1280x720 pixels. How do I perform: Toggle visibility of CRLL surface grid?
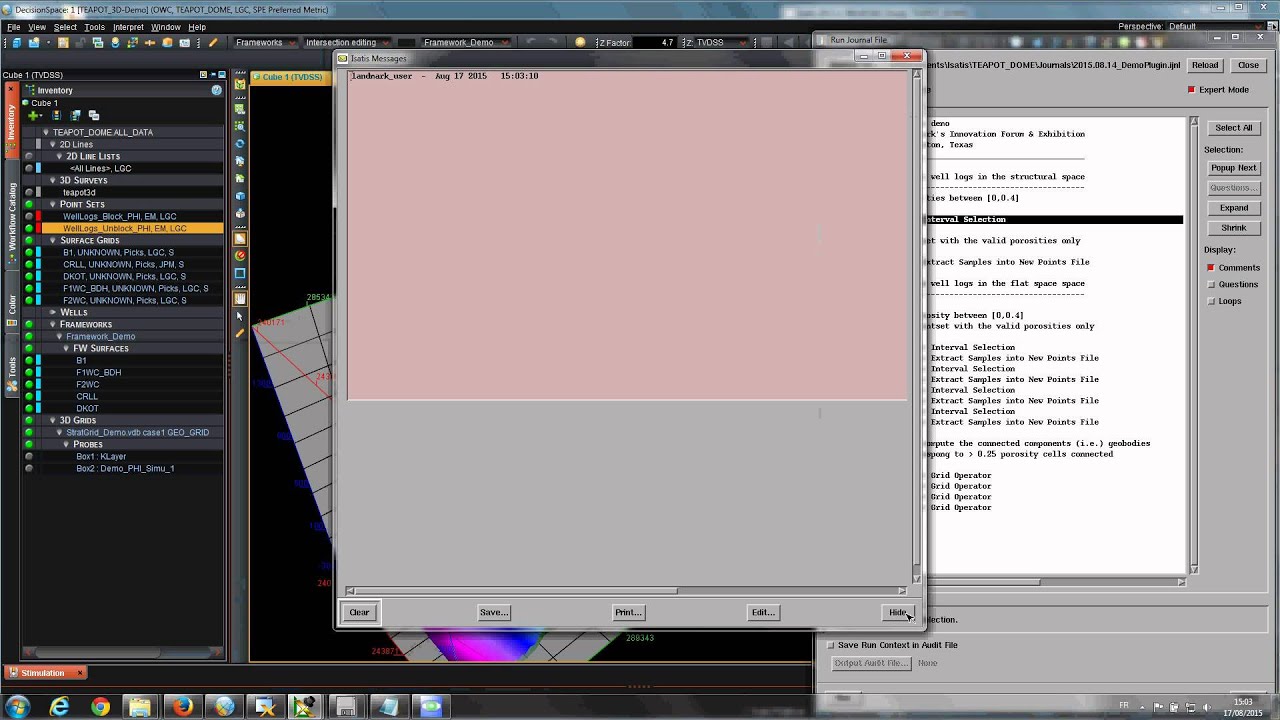tap(29, 264)
